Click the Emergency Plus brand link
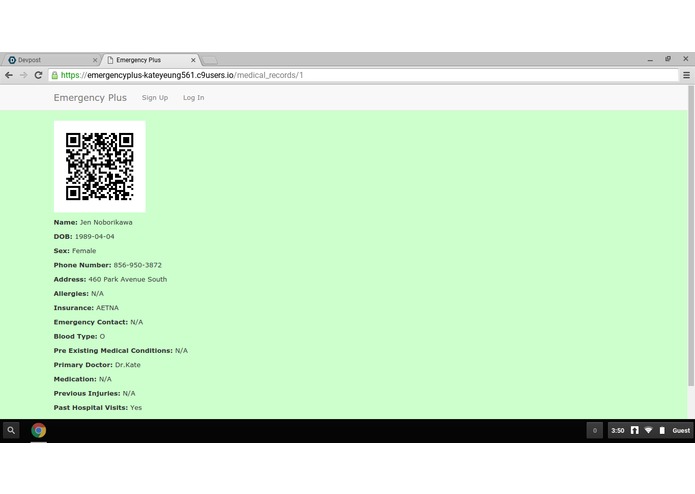 click(x=90, y=97)
